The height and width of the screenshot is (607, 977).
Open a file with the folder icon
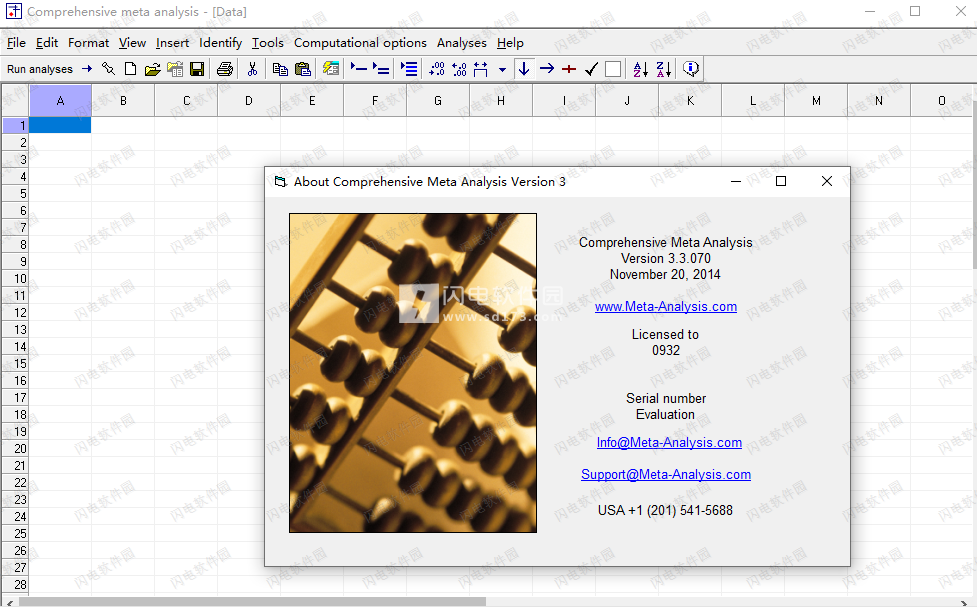tap(152, 69)
